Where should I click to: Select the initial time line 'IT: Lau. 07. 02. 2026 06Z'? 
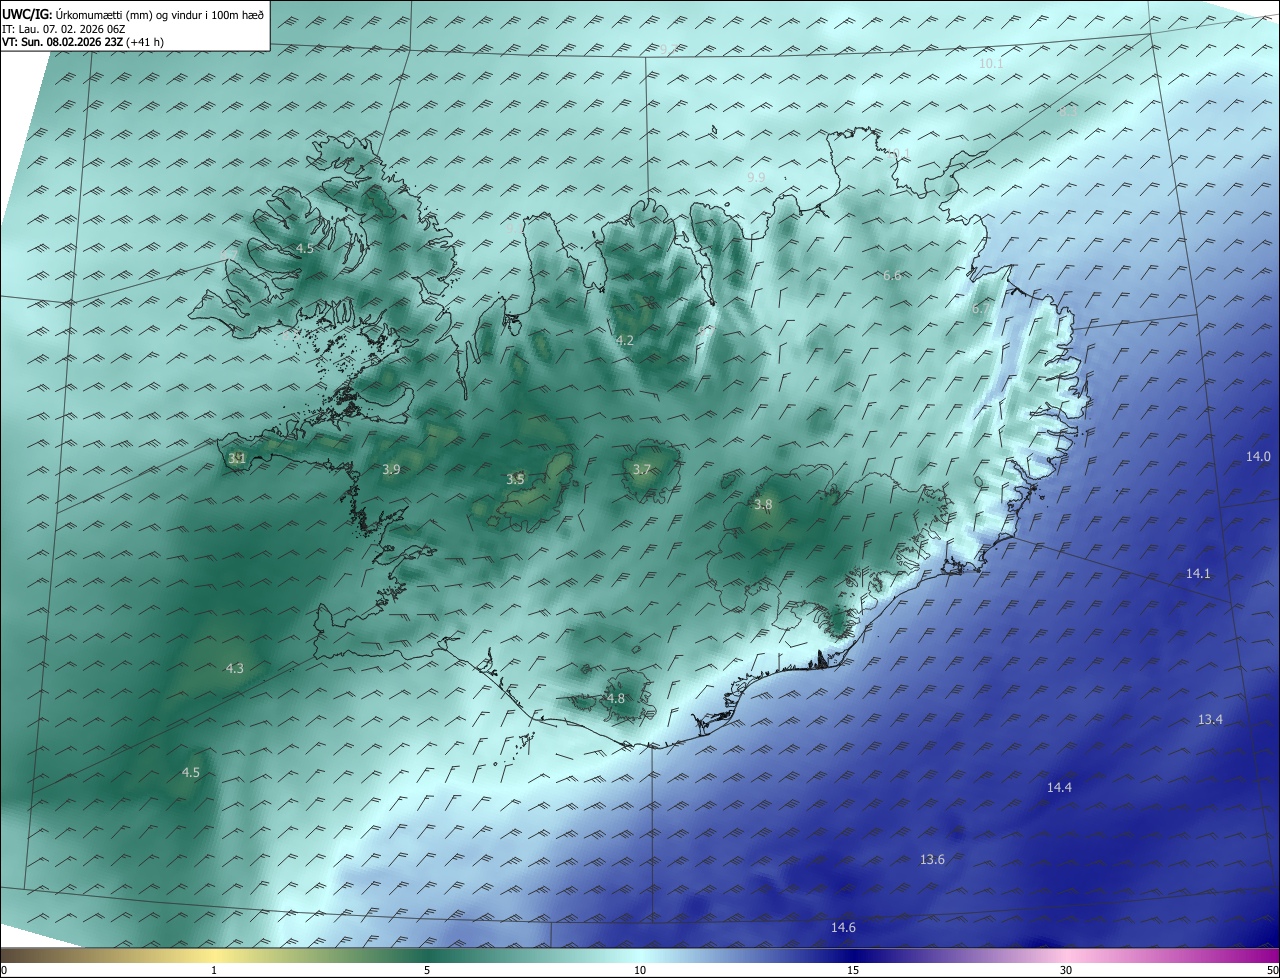coord(64,29)
